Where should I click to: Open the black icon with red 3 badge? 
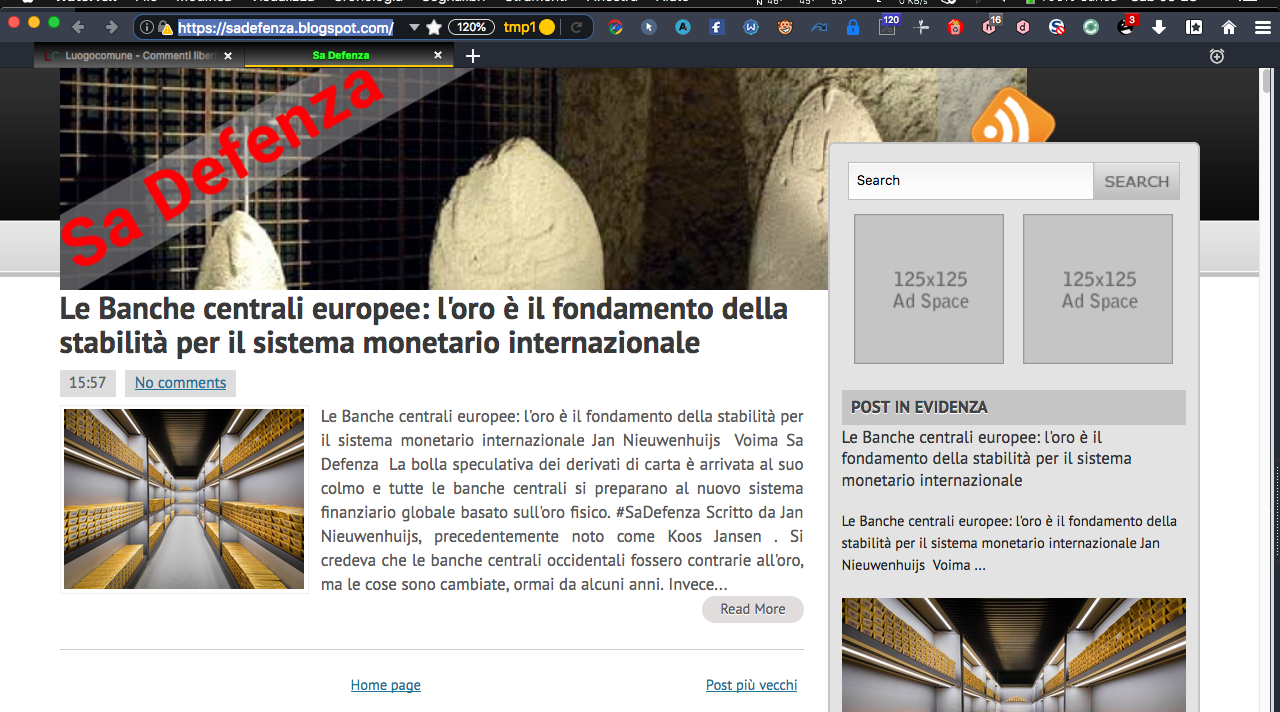(x=1127, y=25)
